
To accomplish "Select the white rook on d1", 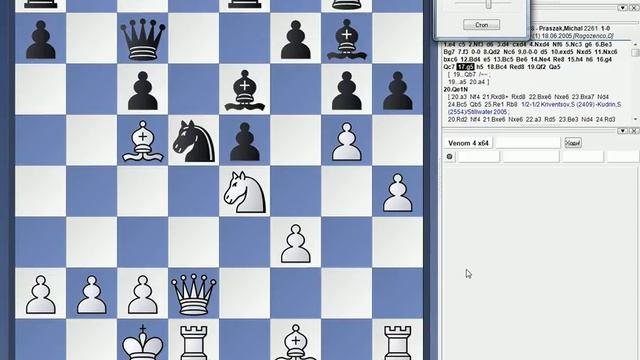I will click(193, 342).
